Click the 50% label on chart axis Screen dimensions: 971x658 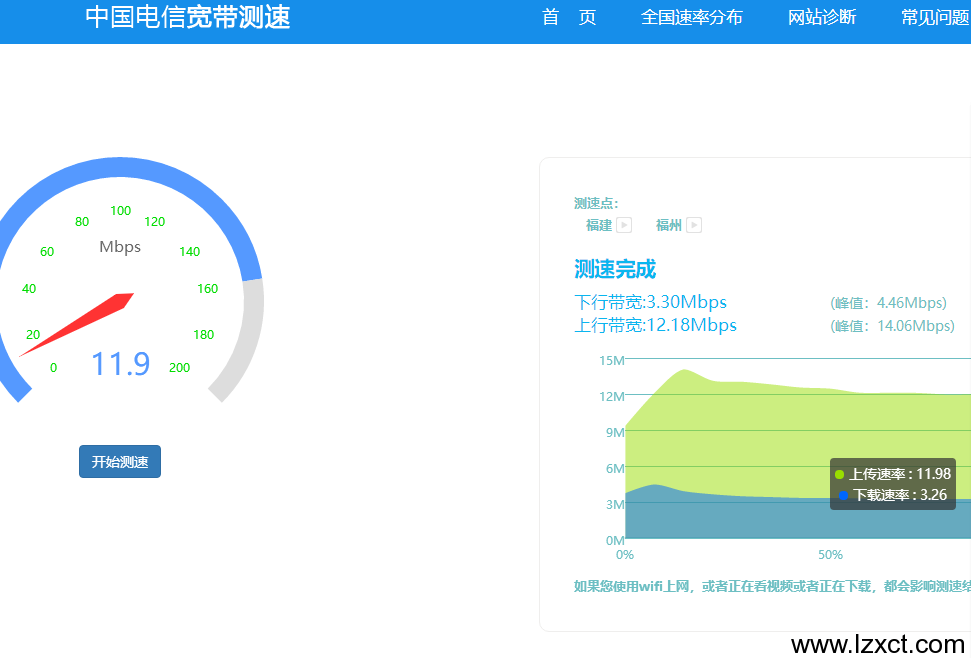click(830, 555)
